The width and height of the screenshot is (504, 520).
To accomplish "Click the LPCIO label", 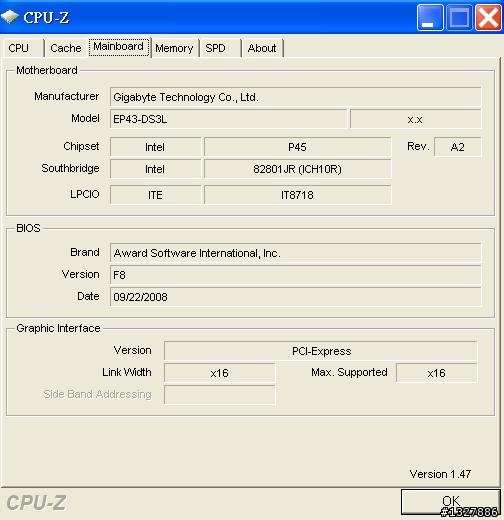I will [x=85, y=194].
